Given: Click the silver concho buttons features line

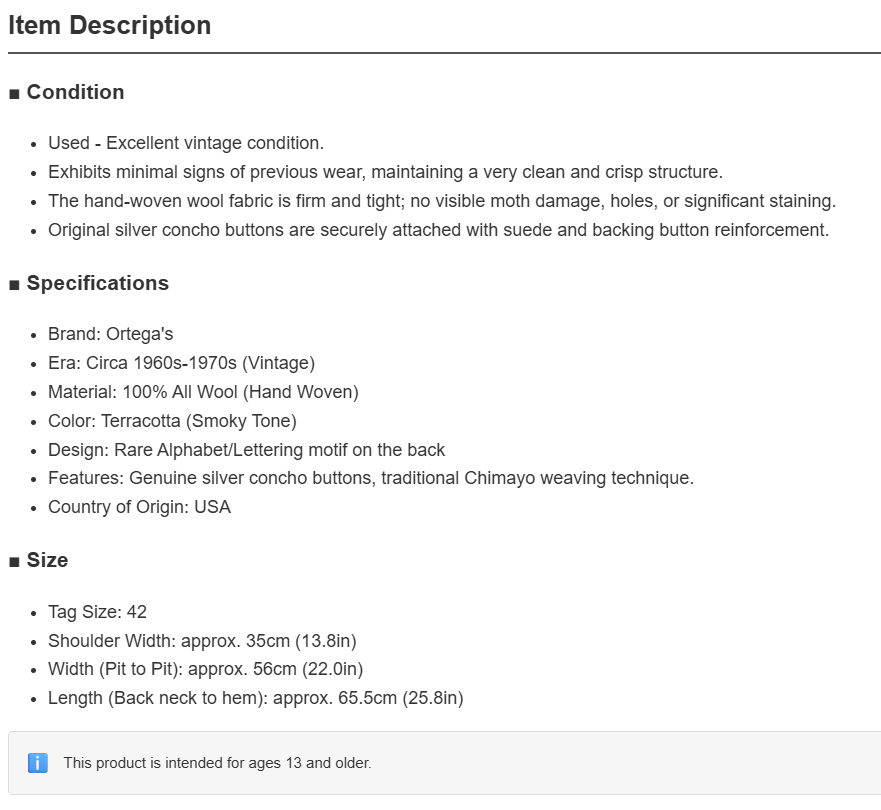Looking at the screenshot, I should click(x=371, y=478).
